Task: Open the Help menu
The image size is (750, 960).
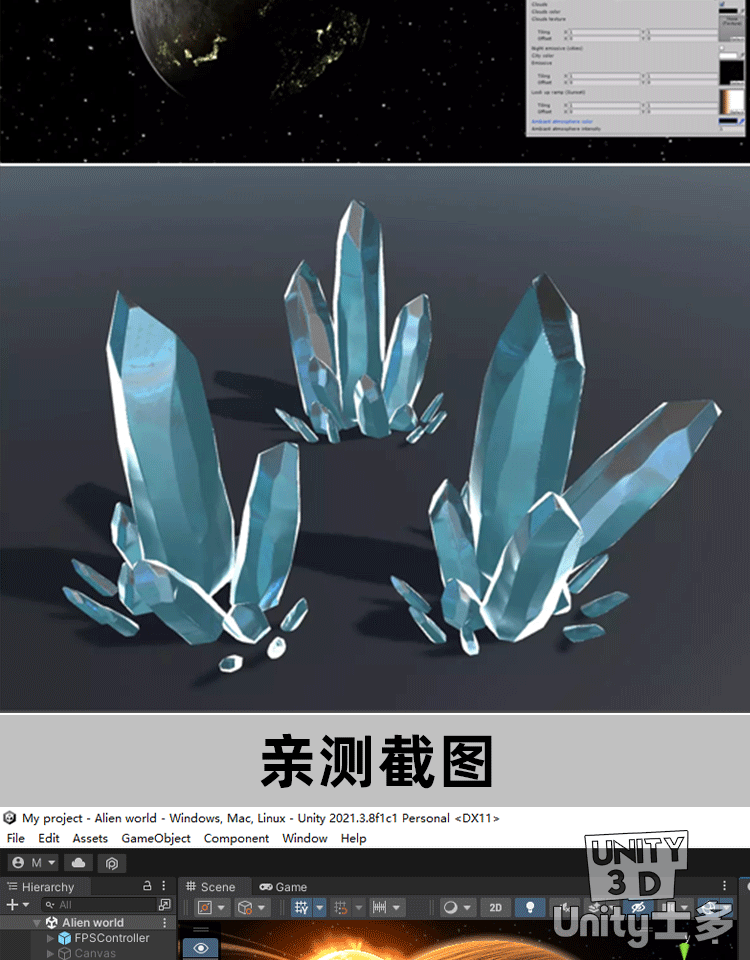Action: coord(353,838)
